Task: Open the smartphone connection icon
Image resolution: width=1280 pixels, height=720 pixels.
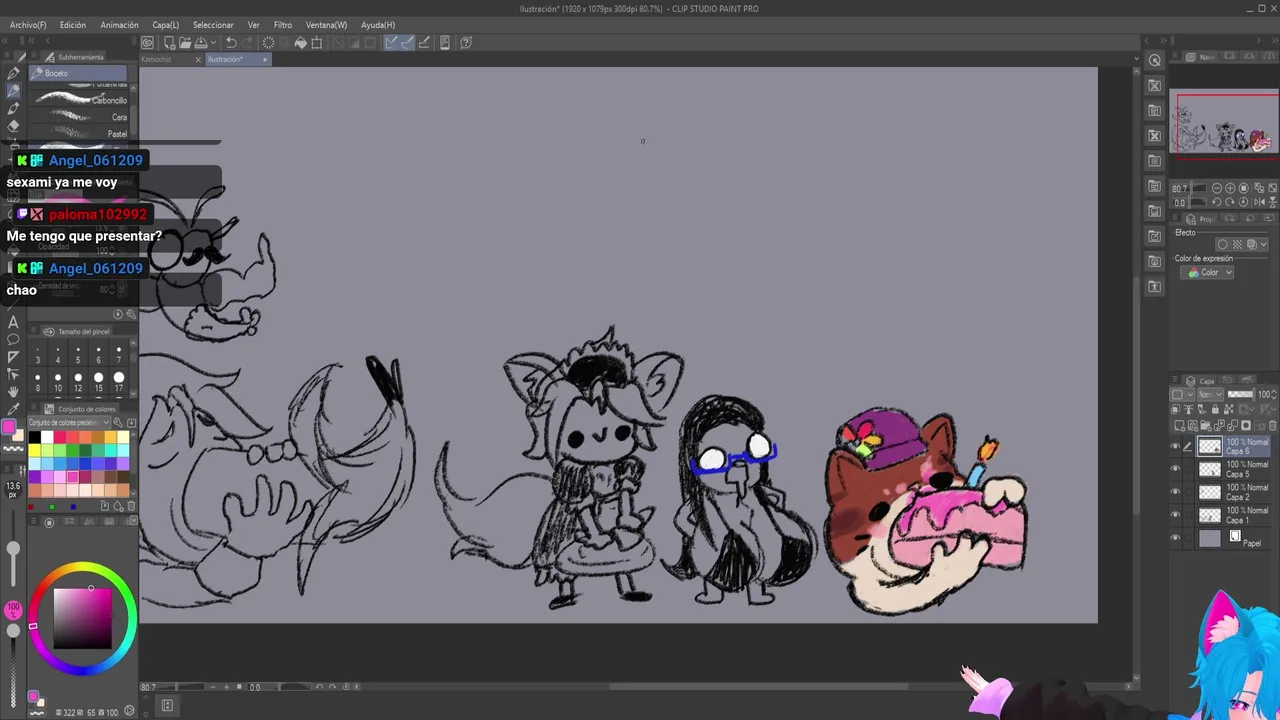Action: (x=445, y=43)
